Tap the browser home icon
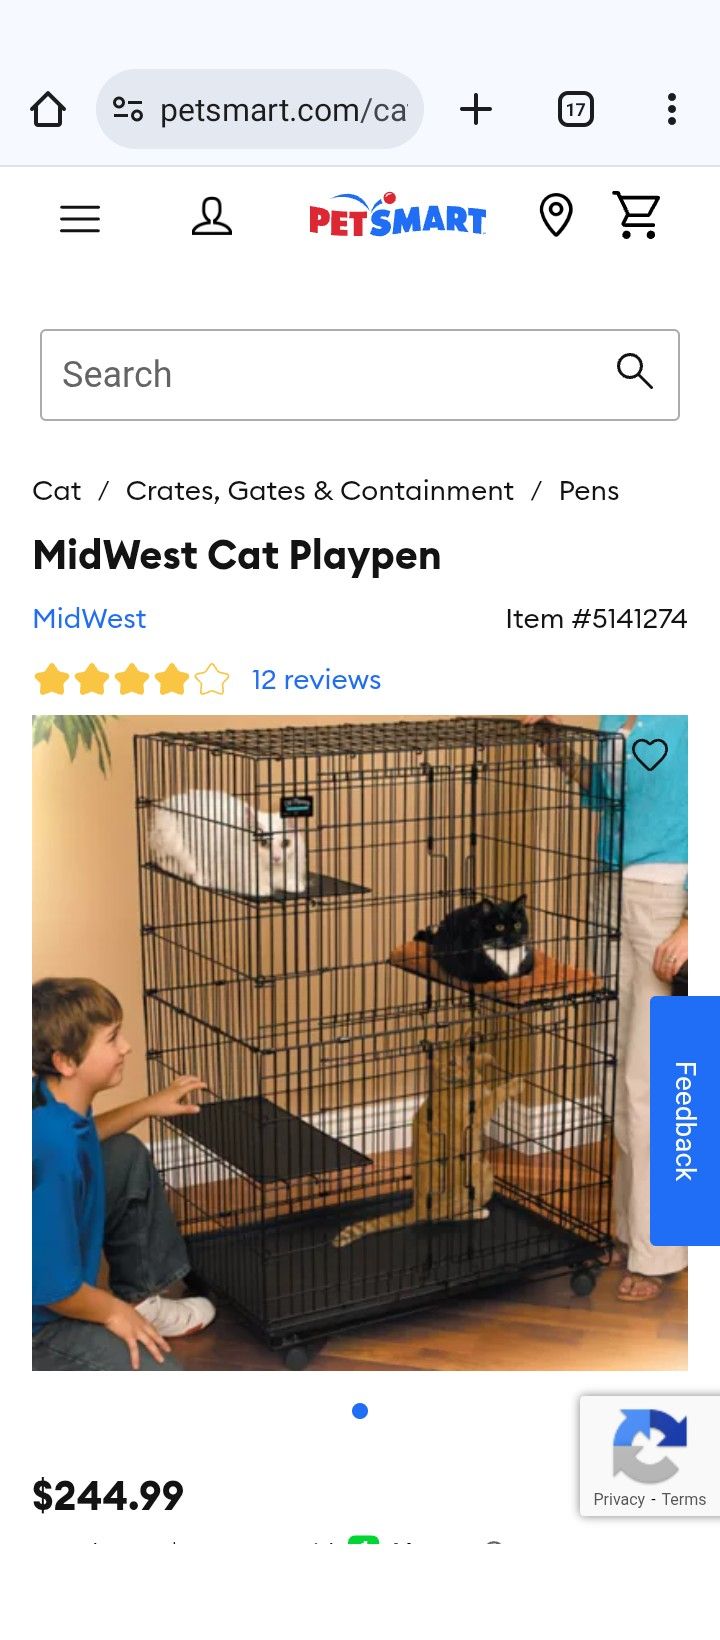Viewport: 720px width, 1640px height. click(48, 109)
